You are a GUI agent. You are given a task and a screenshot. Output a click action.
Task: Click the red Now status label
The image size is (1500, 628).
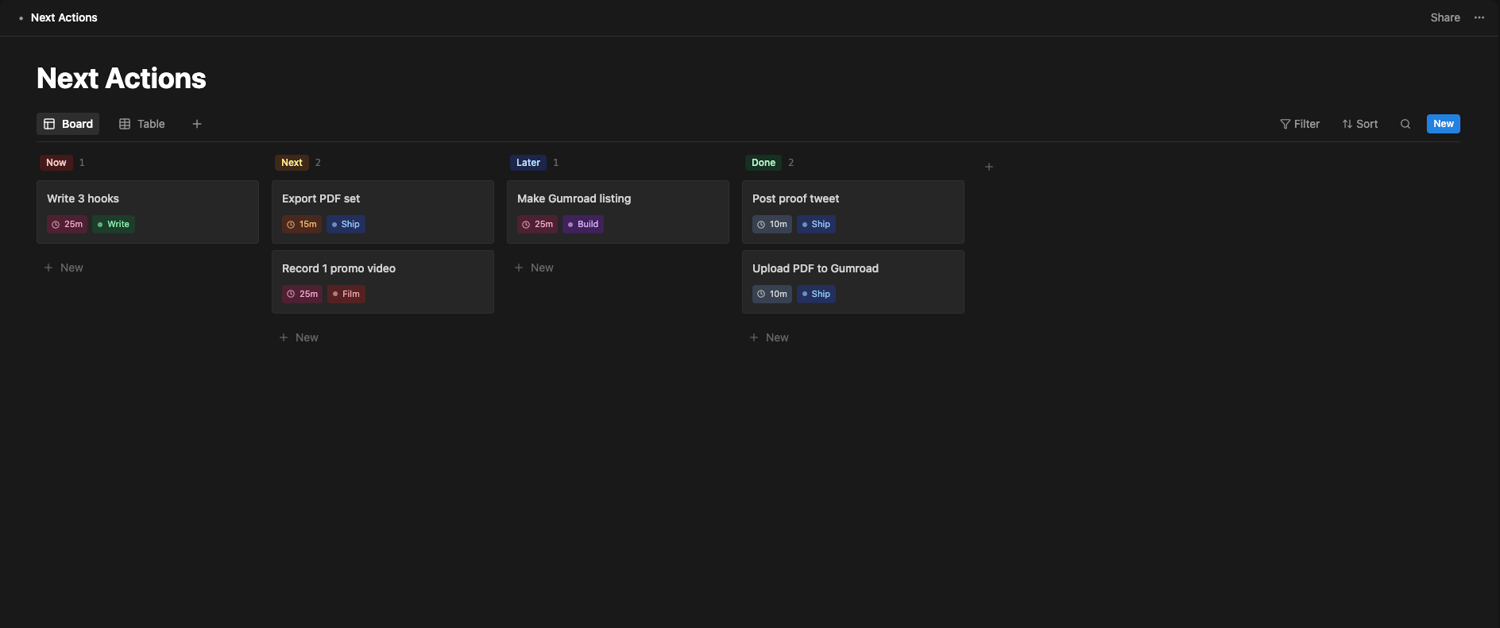(x=56, y=163)
